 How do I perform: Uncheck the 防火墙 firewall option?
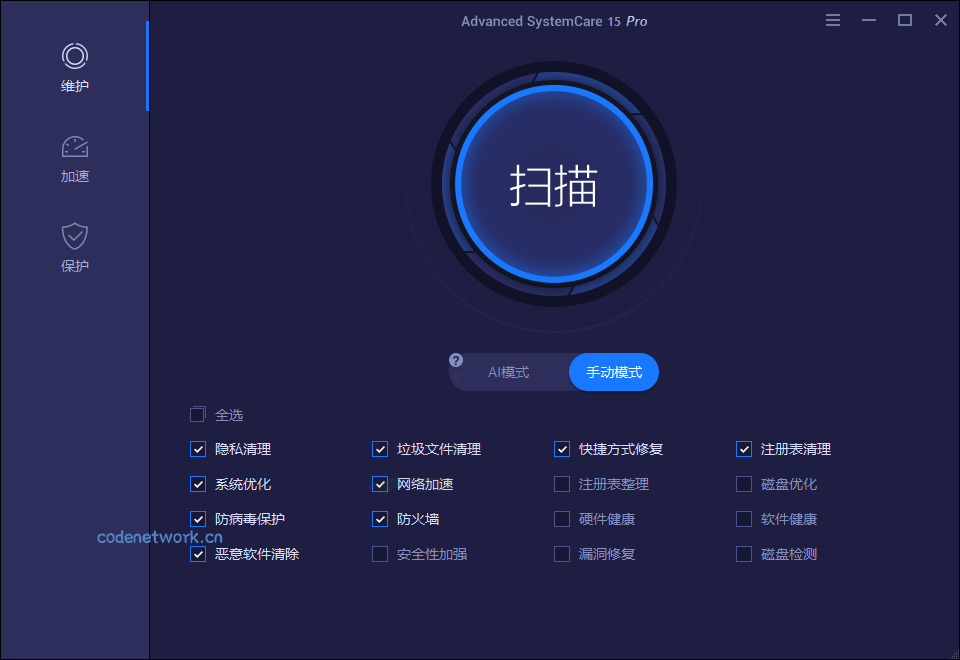click(x=379, y=519)
